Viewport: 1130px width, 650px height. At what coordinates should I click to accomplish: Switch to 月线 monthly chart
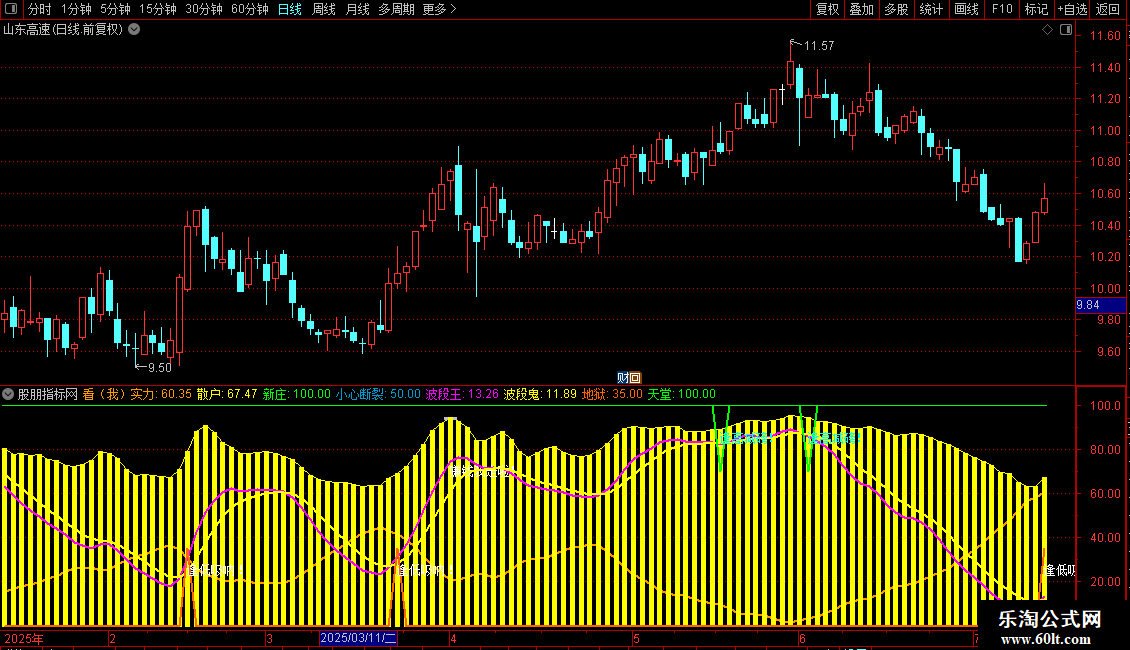point(357,9)
